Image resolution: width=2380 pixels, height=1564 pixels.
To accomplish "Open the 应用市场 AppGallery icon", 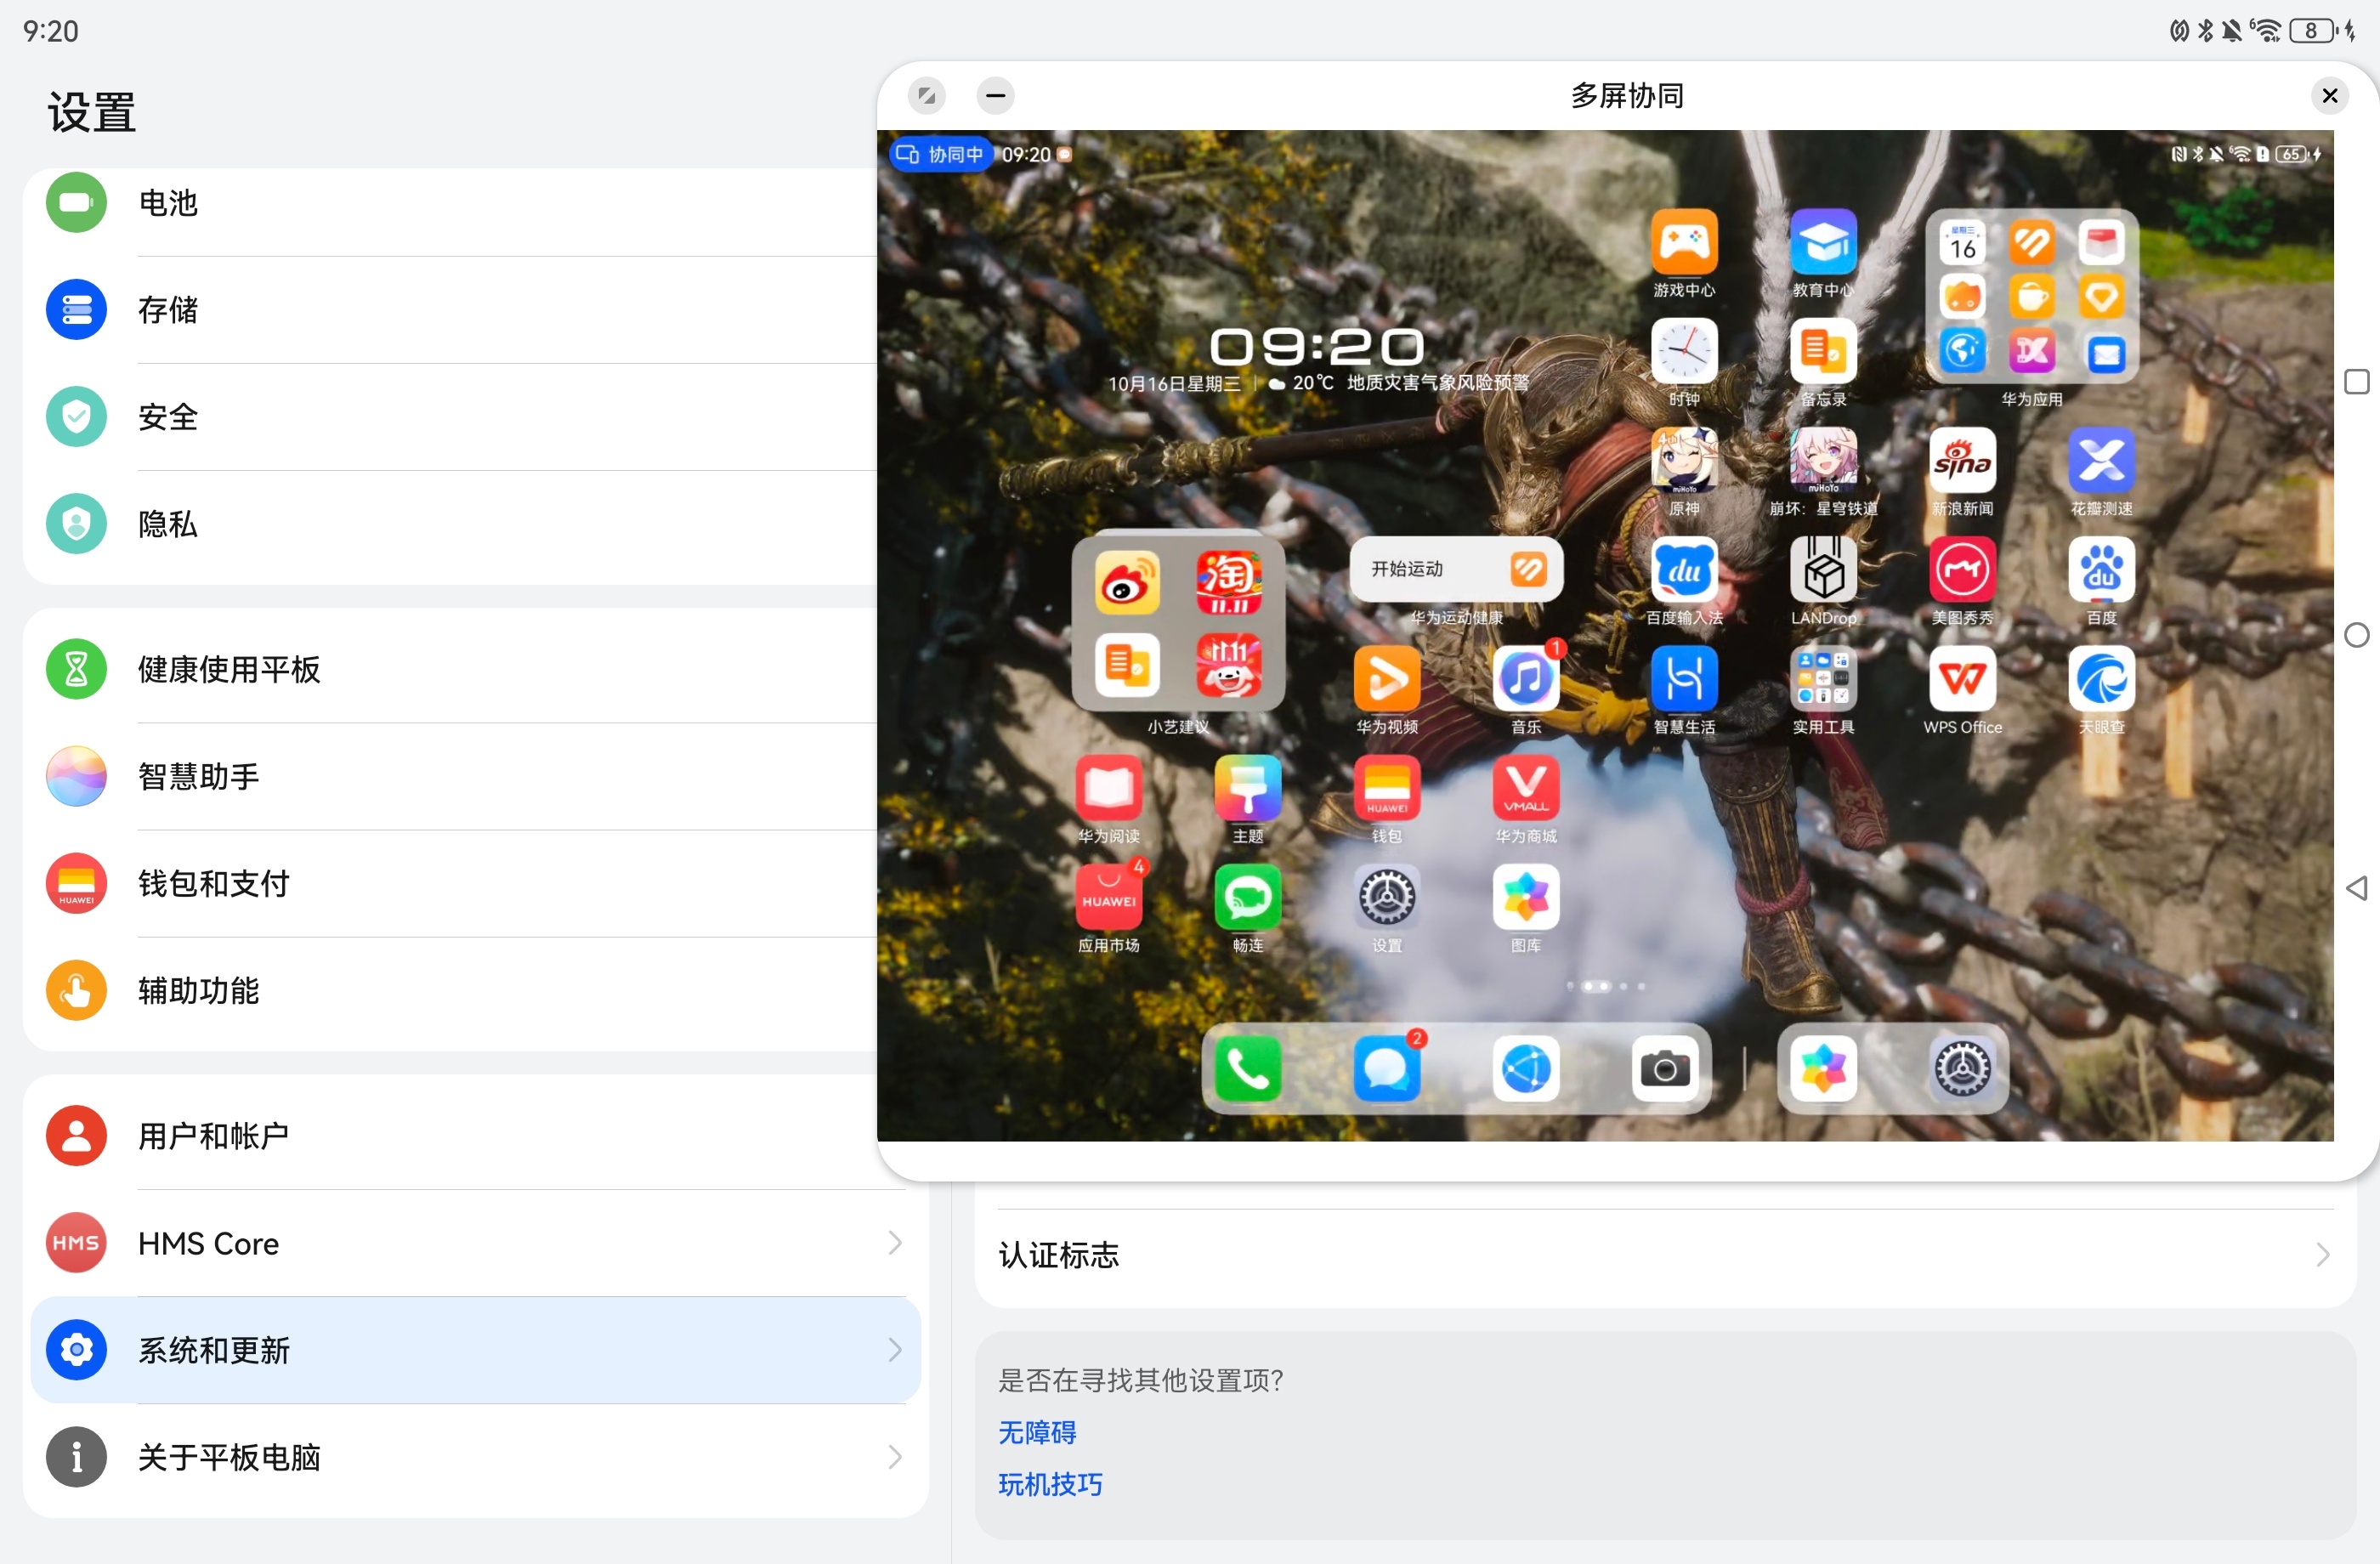I will click(1109, 897).
